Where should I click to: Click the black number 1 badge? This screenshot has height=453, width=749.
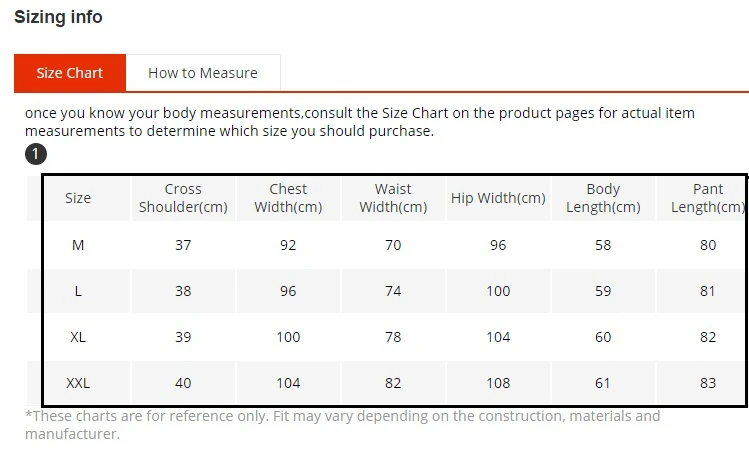click(36, 154)
